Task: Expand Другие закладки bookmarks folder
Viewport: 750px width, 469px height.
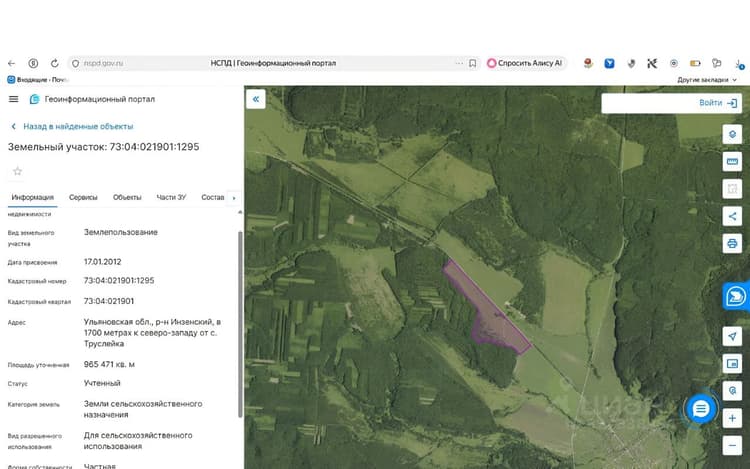Action: pos(706,80)
